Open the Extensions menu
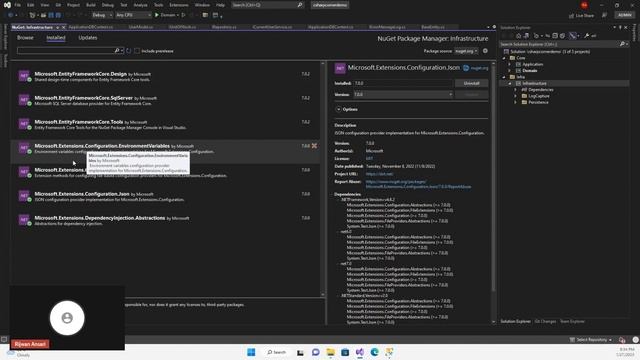The image size is (640, 360). (179, 5)
